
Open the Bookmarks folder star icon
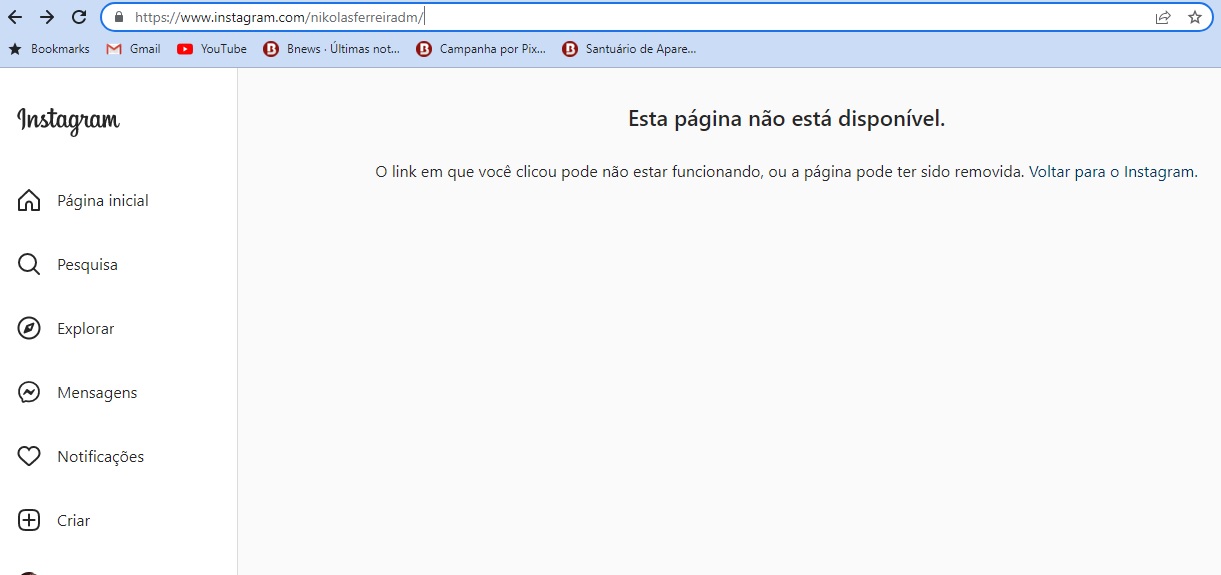coord(15,48)
